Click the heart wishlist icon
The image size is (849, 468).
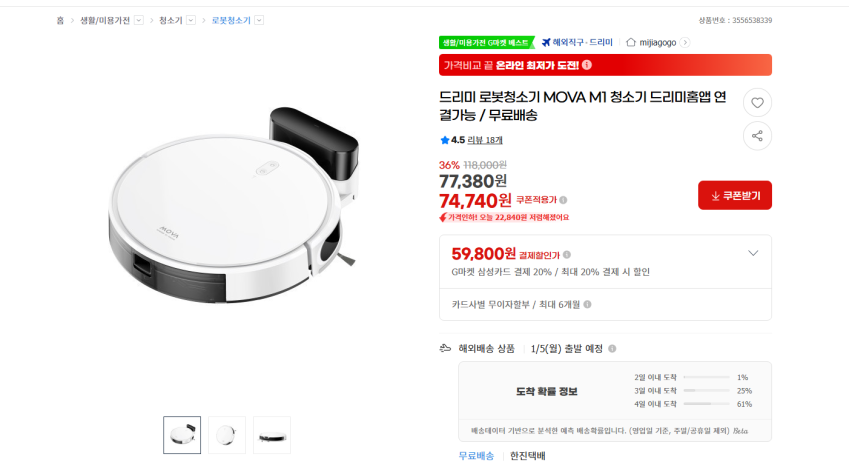[757, 102]
